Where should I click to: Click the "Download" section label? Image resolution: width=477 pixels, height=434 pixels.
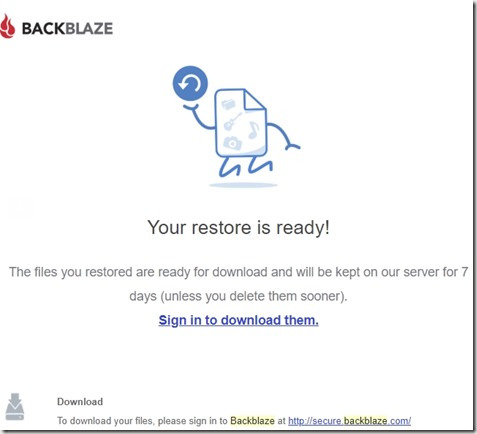pos(80,402)
